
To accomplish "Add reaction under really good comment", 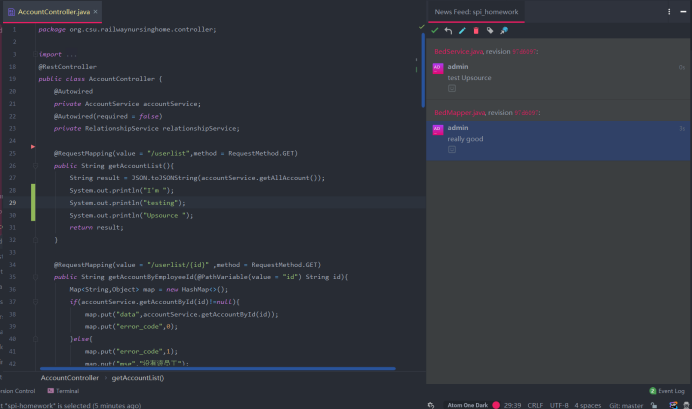I will [x=452, y=150].
